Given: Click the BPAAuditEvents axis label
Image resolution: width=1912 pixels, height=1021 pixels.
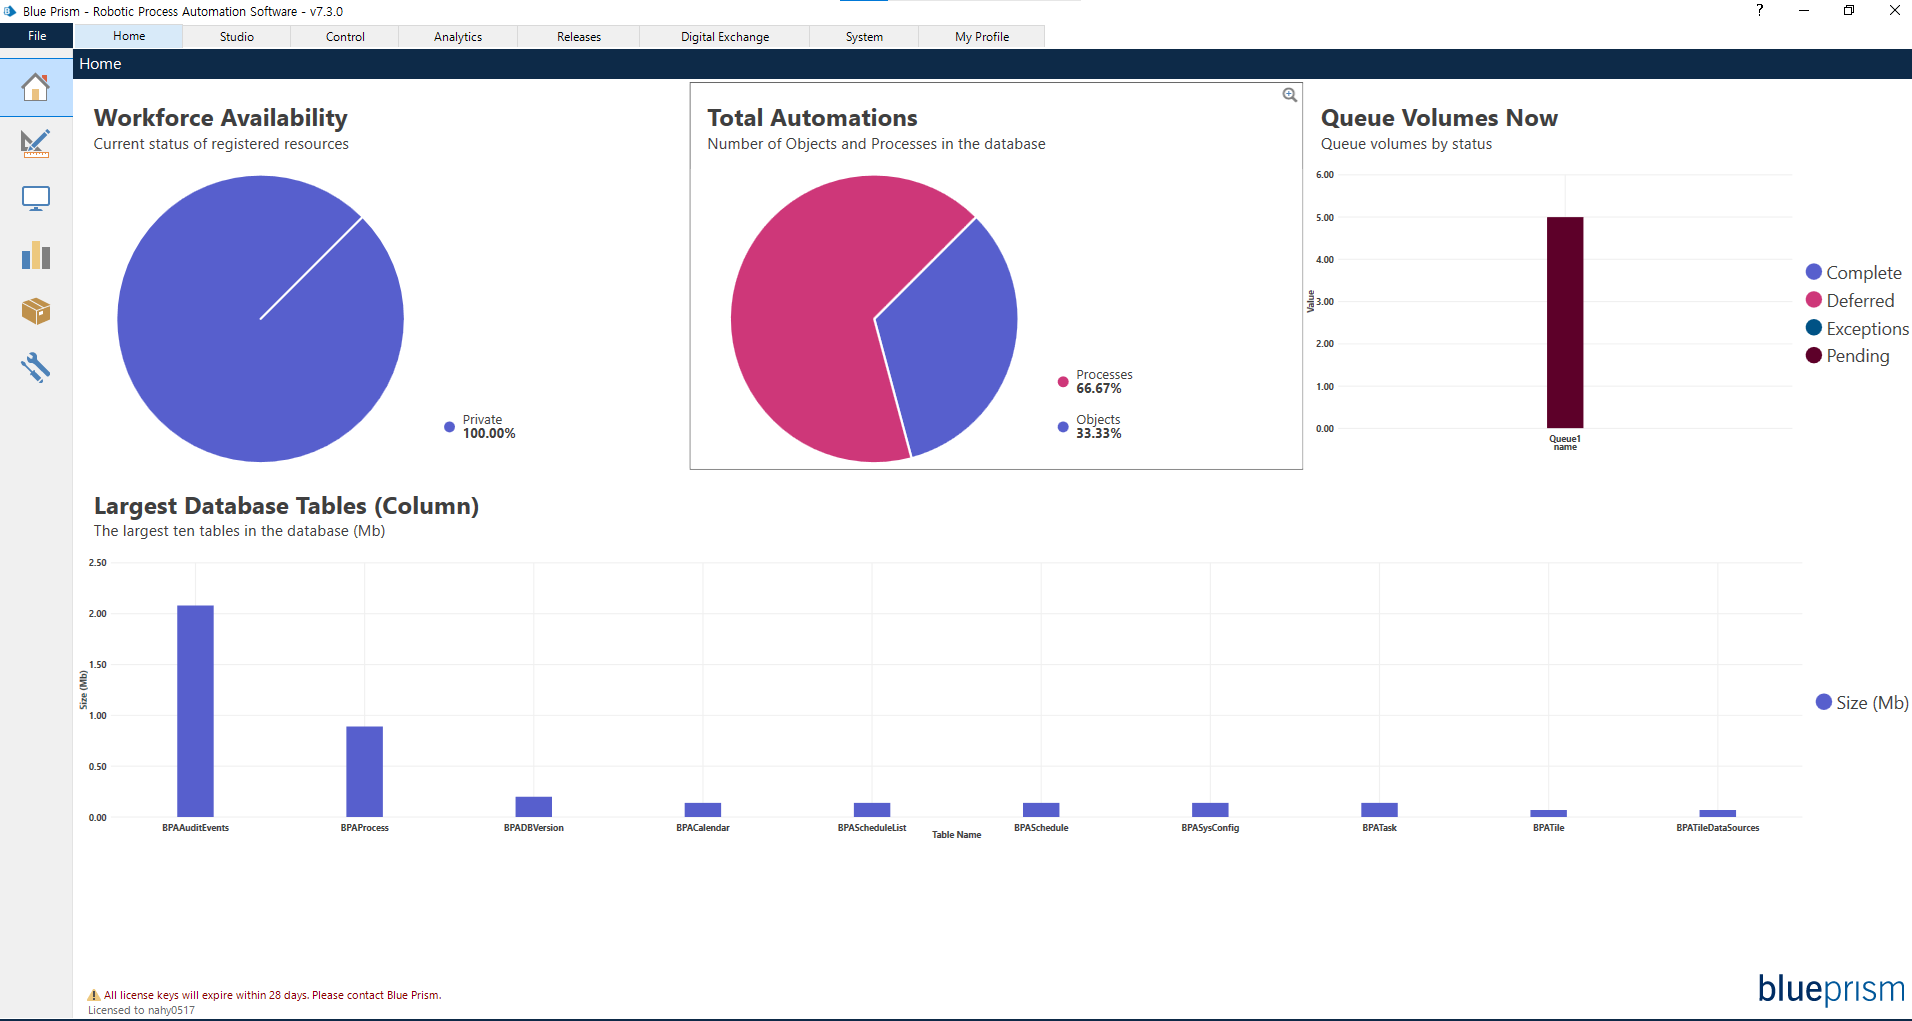Looking at the screenshot, I should pyautogui.click(x=195, y=828).
